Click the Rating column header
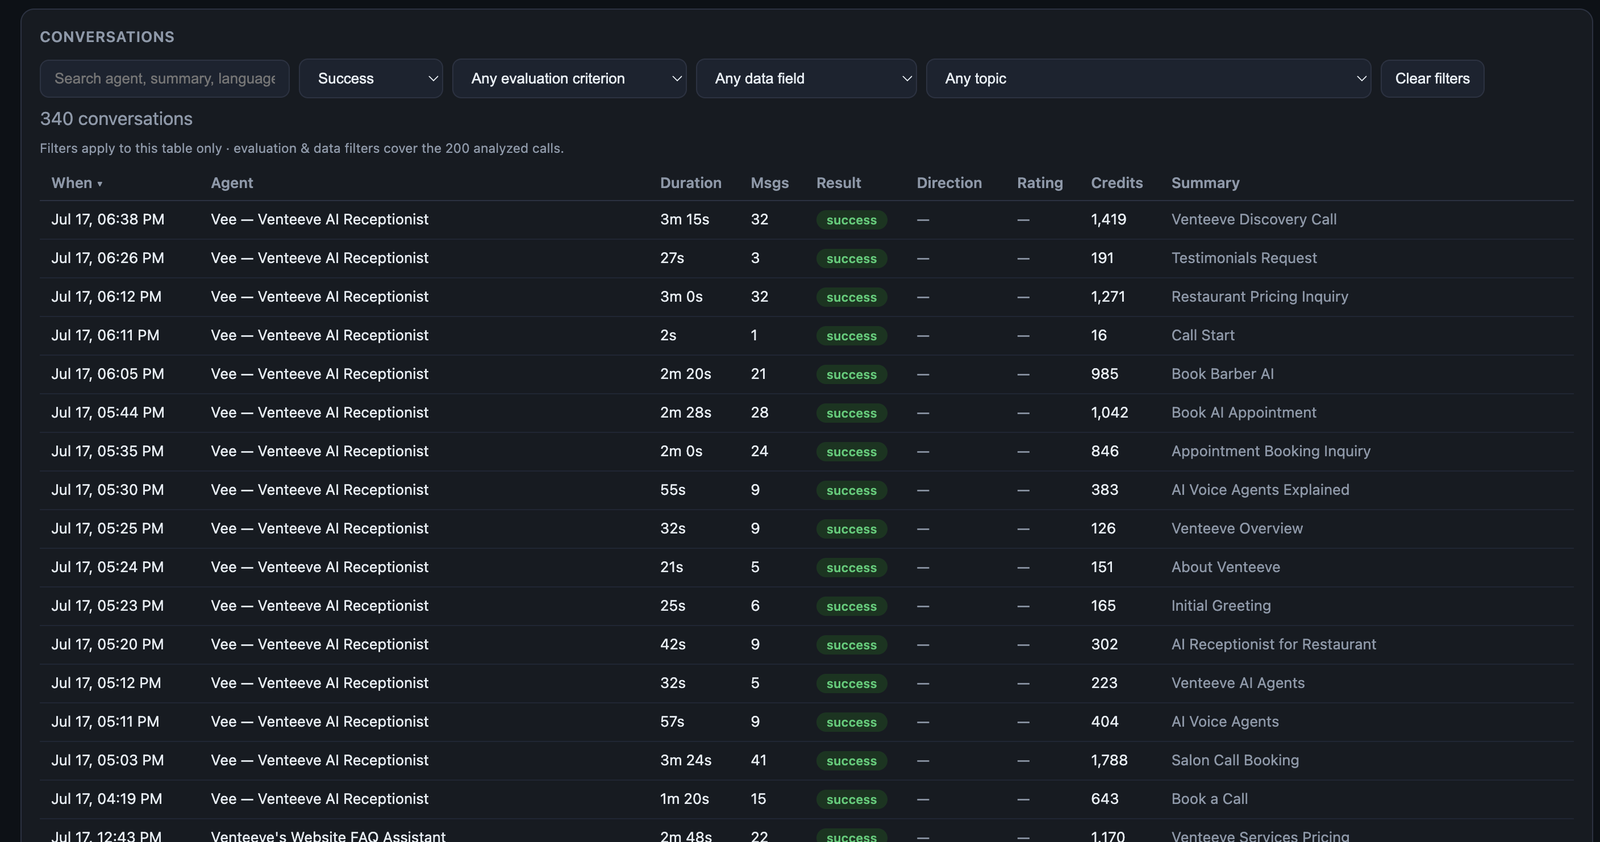1600x842 pixels. pos(1040,183)
